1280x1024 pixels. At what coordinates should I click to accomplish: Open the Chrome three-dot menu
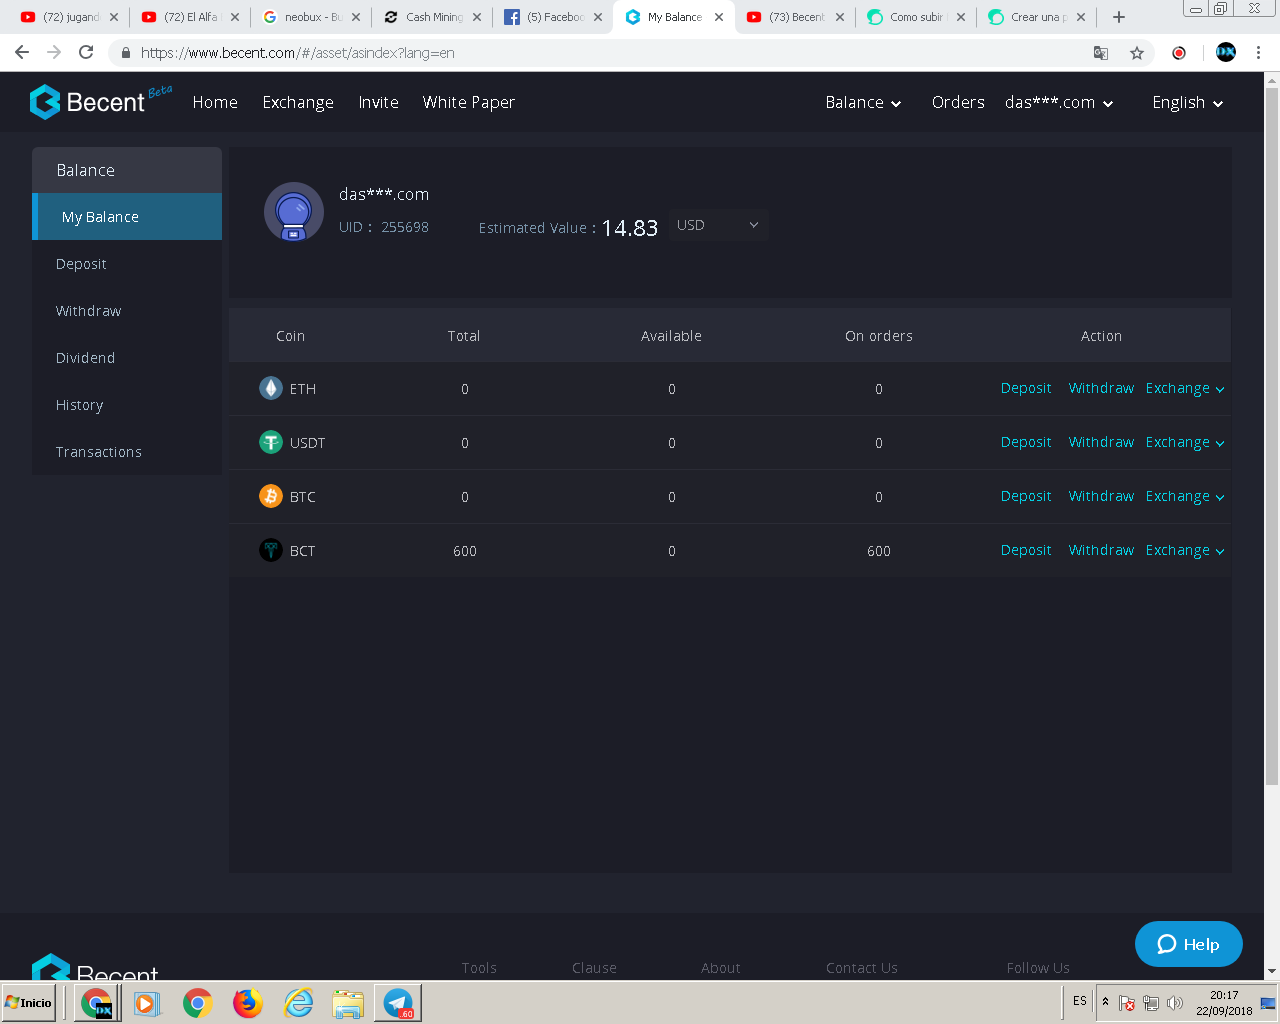pos(1258,52)
